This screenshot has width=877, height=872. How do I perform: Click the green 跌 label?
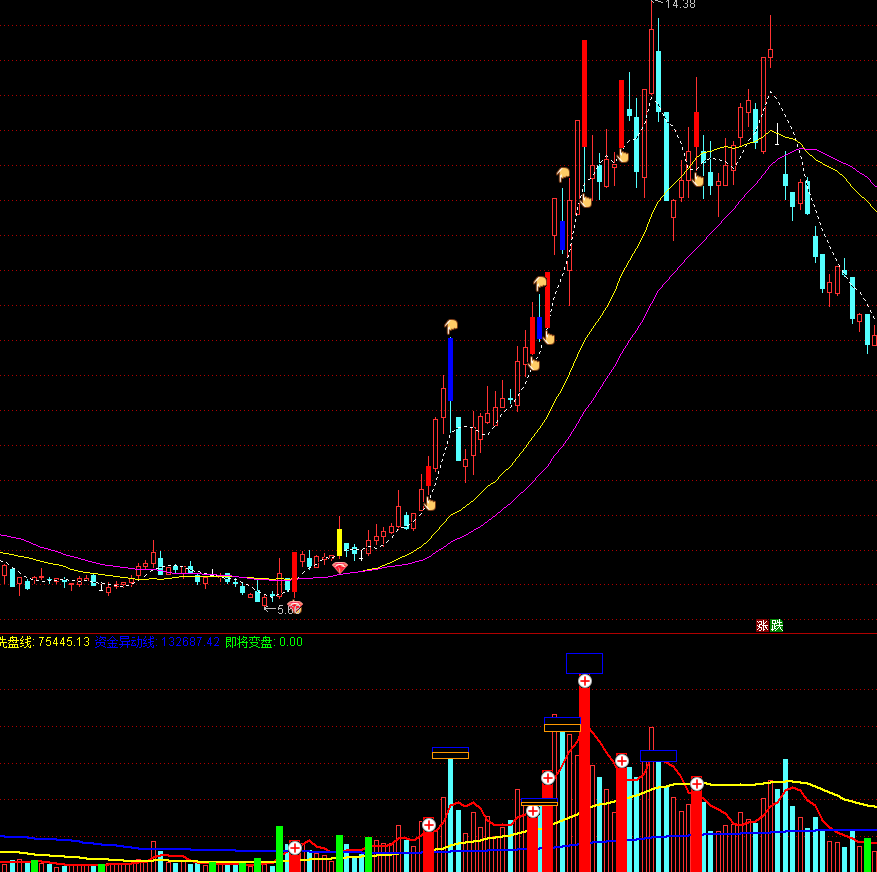[x=777, y=626]
